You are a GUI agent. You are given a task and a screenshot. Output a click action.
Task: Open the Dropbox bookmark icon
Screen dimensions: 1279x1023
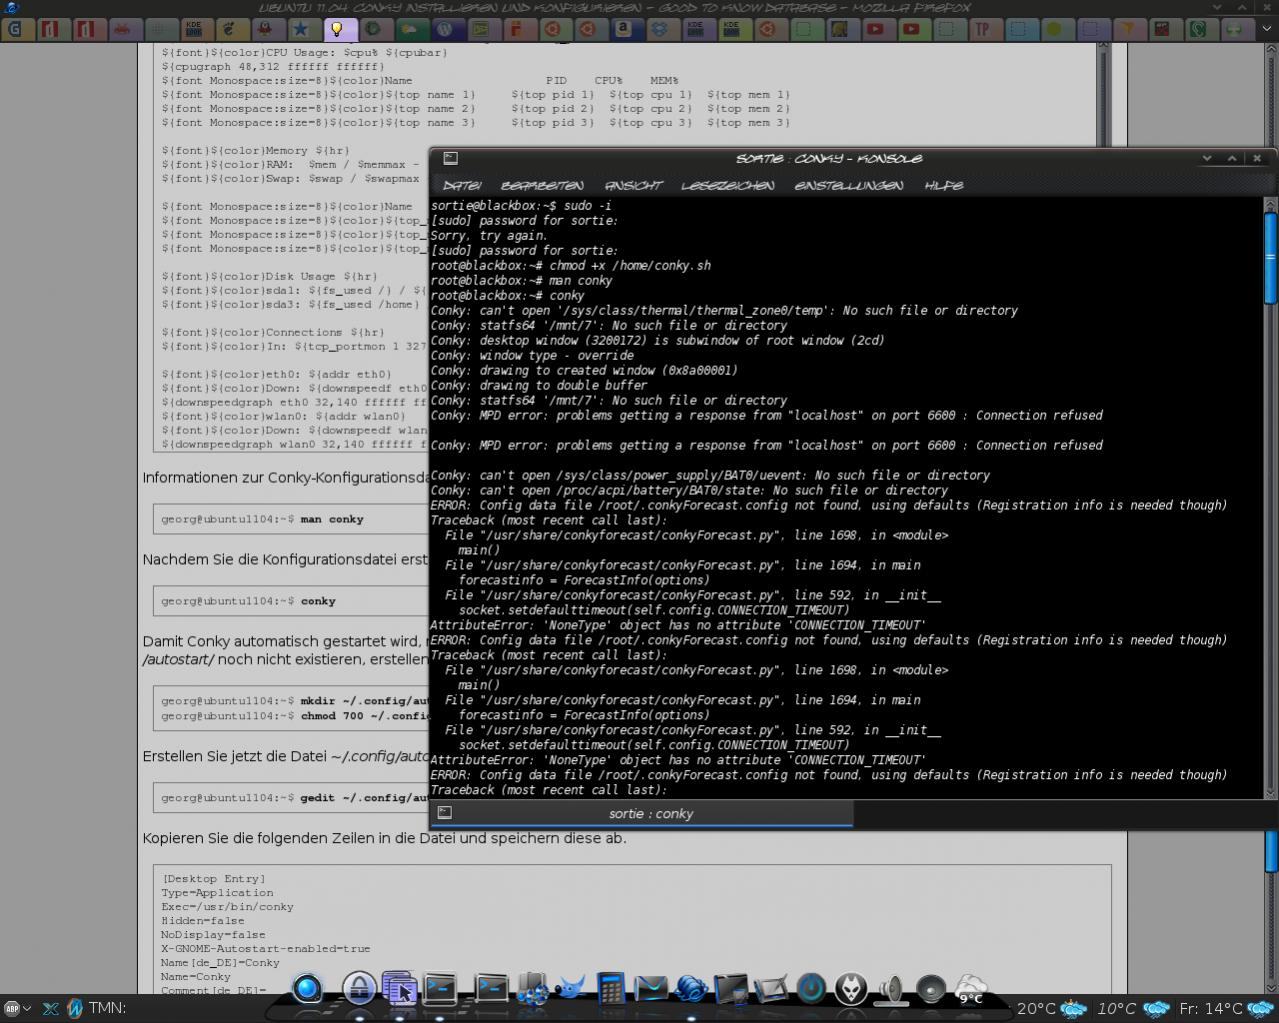pyautogui.click(x=660, y=29)
